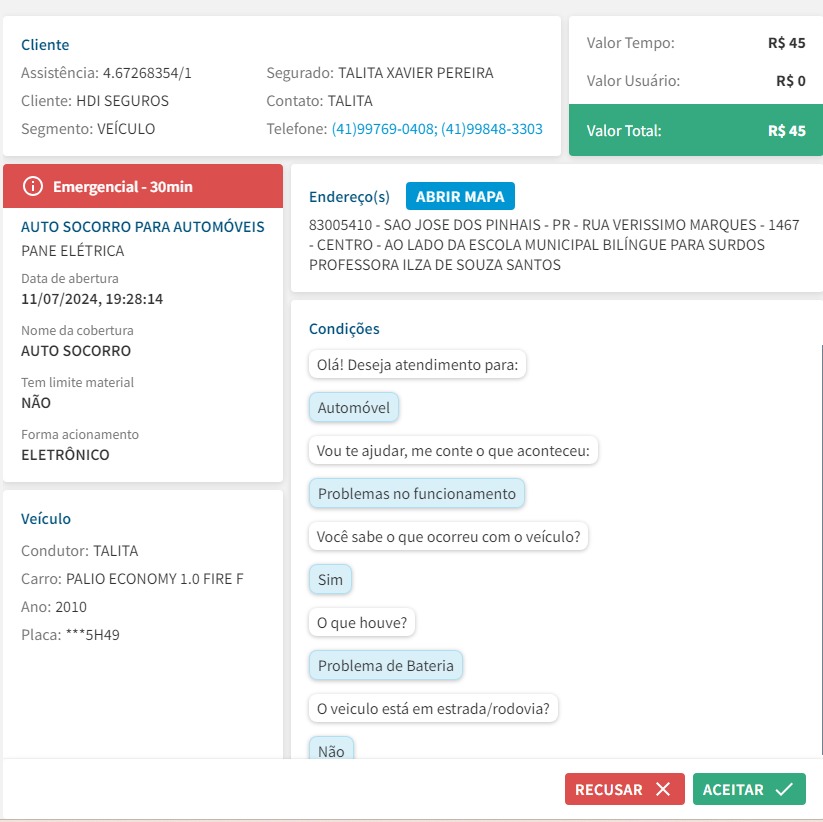Click the AUTO SOCORRO PARA AUTOMÓVEIS heading

coord(143,227)
